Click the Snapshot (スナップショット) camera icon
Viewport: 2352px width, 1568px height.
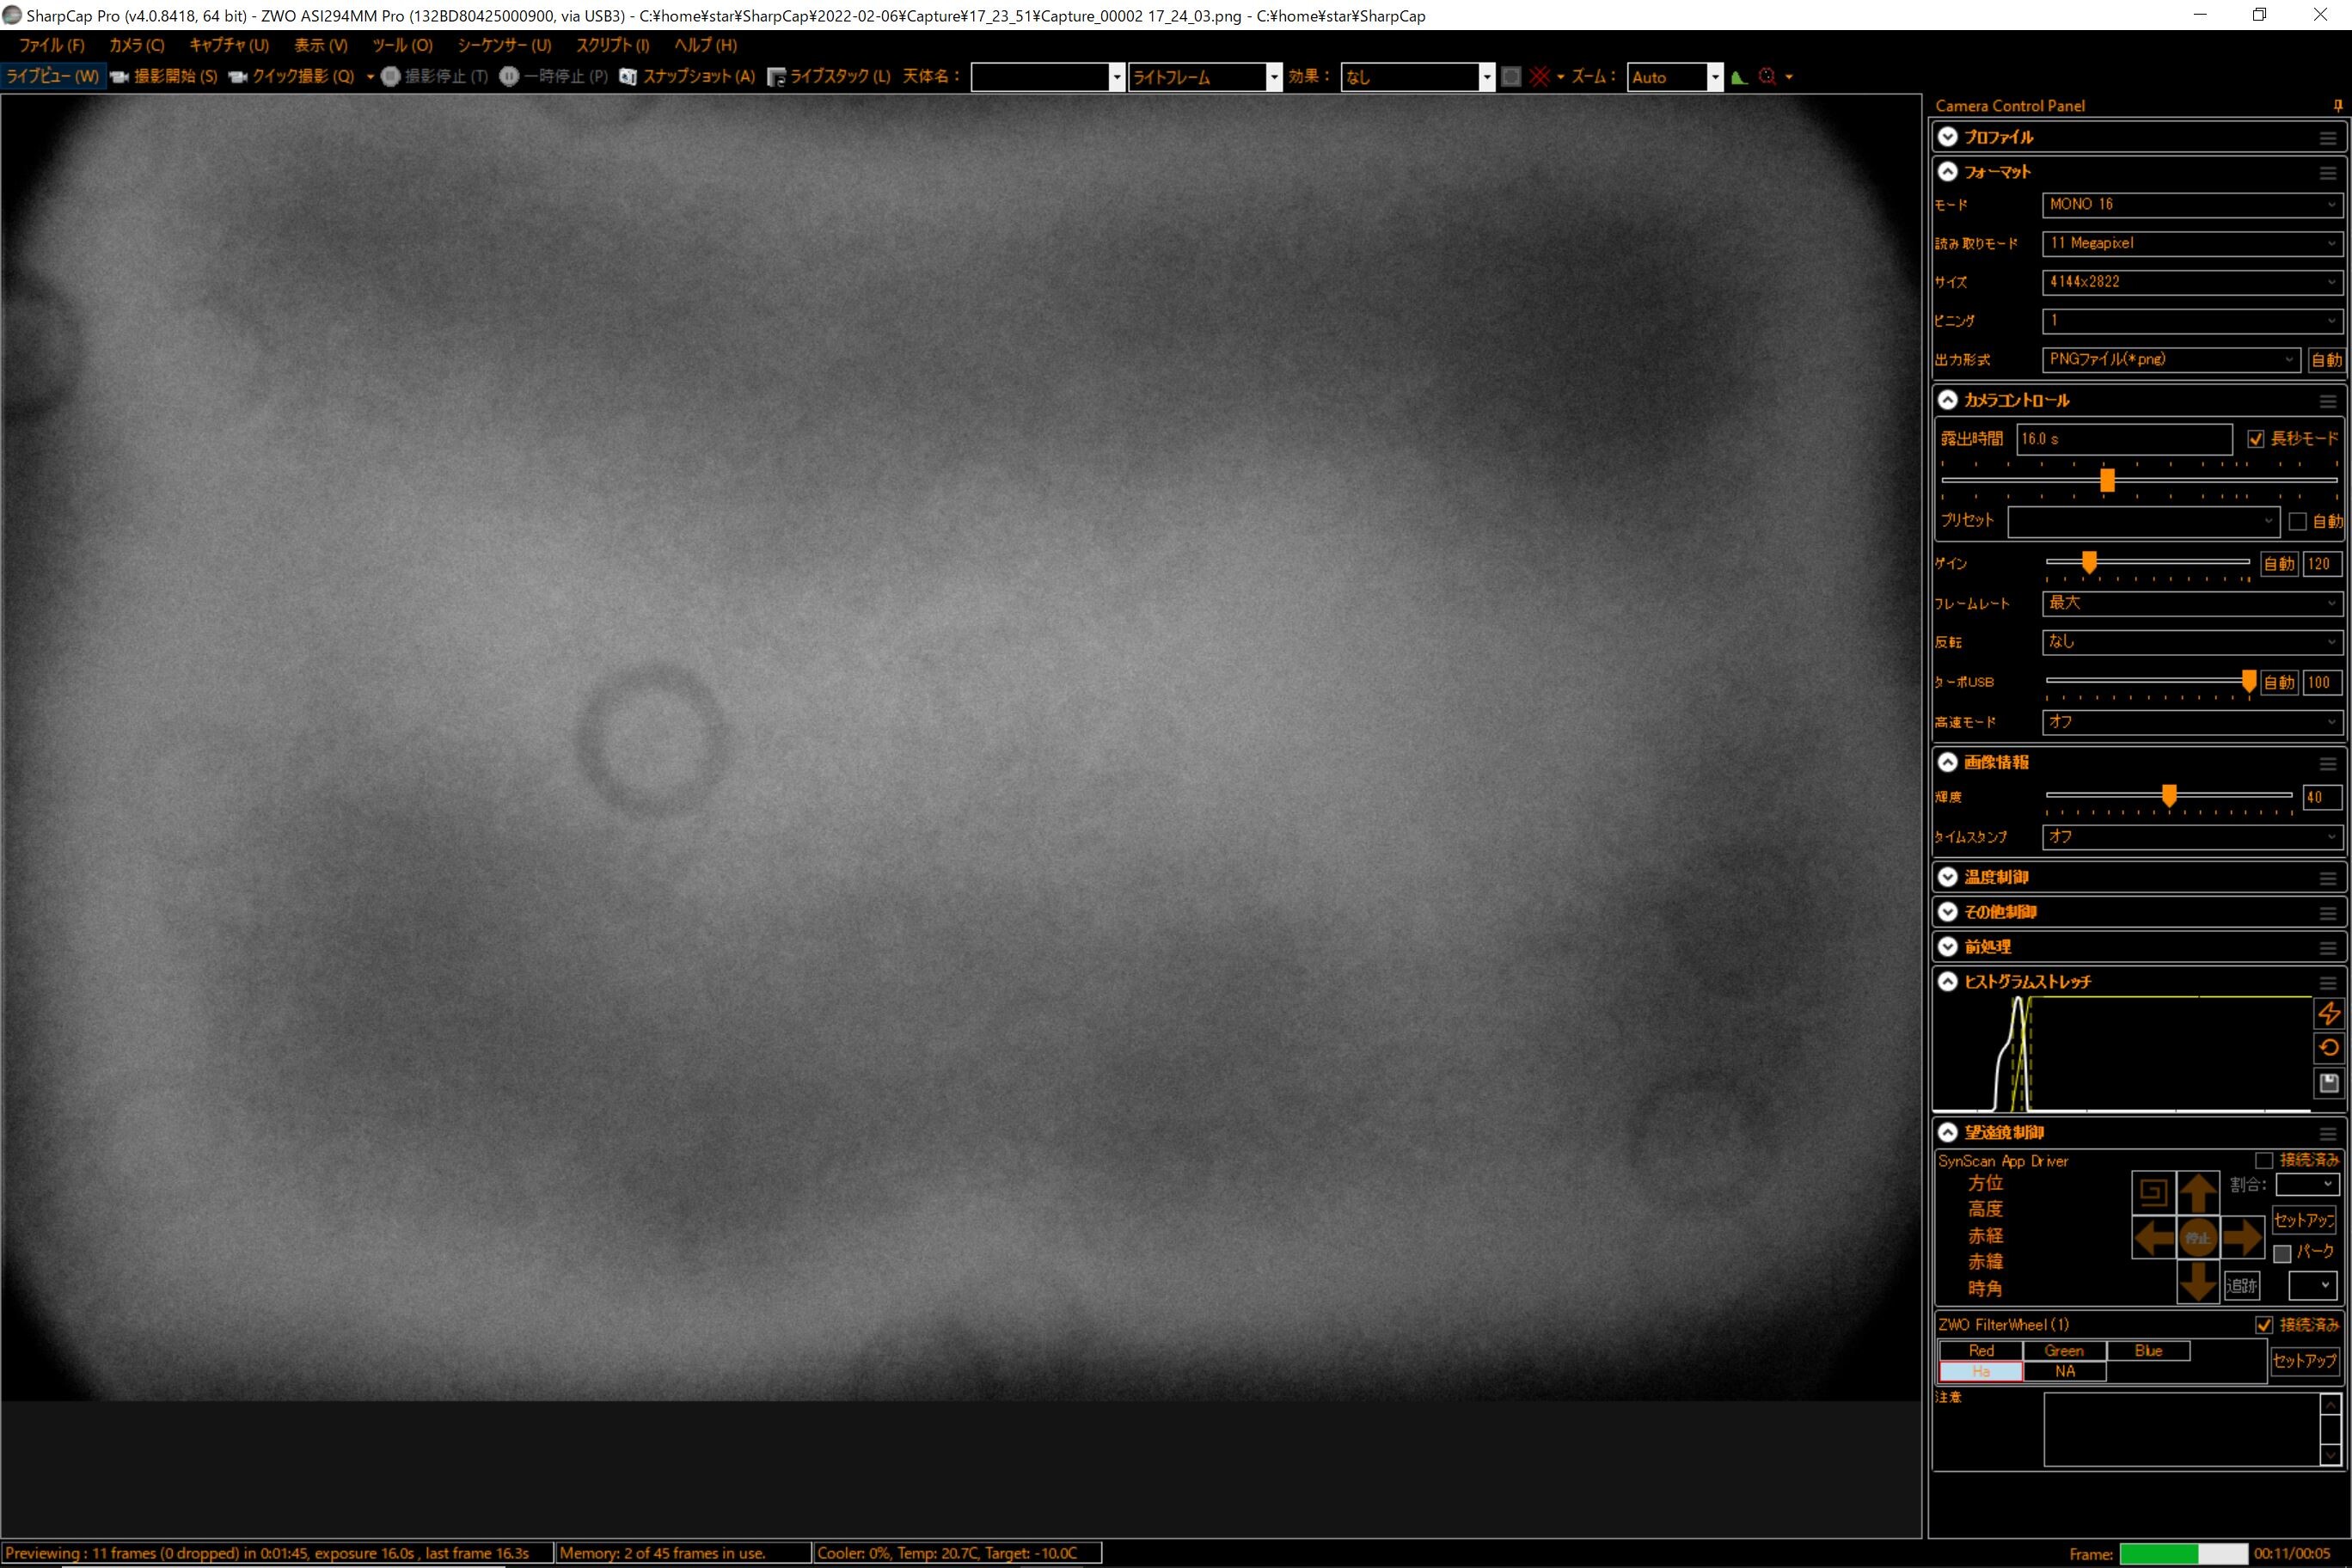tap(628, 77)
